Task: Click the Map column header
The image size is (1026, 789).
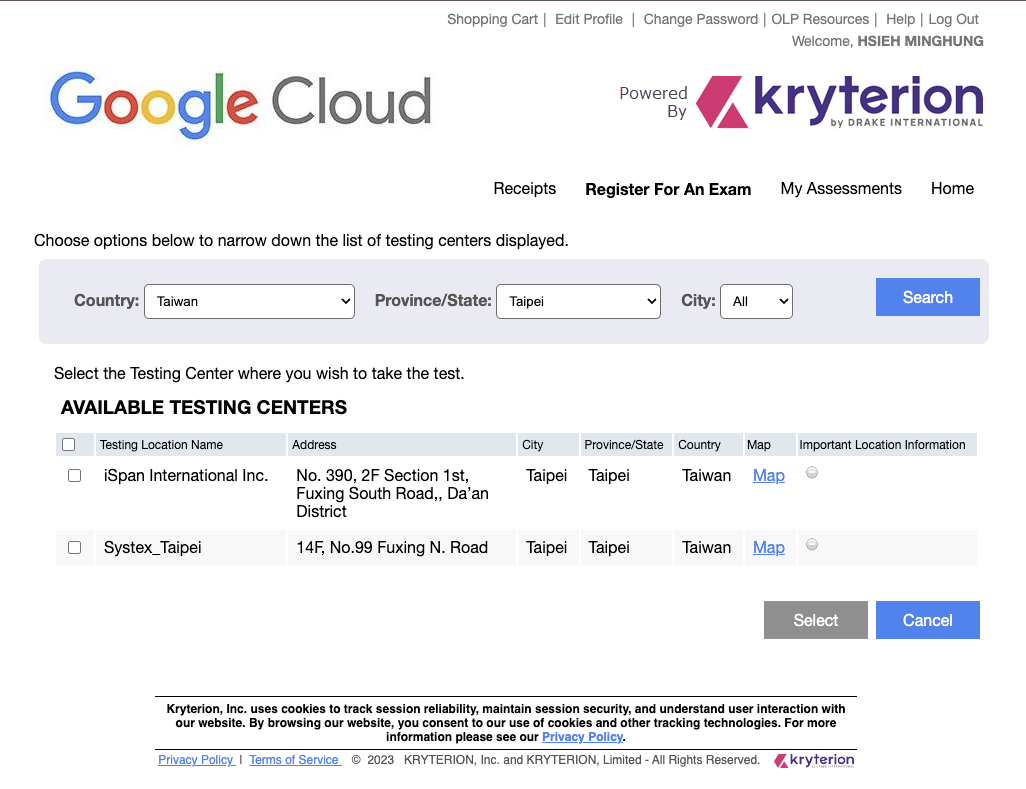Action: [x=770, y=445]
